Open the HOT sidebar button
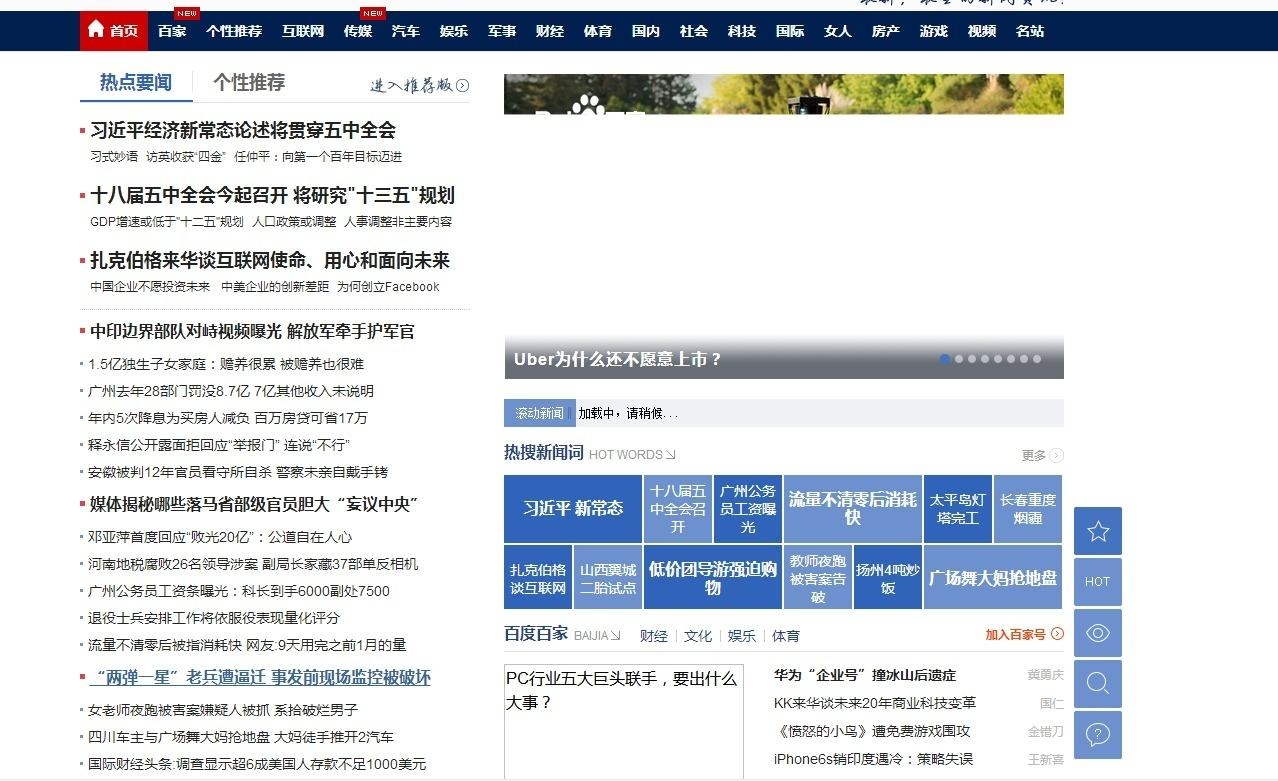 pos(1098,582)
